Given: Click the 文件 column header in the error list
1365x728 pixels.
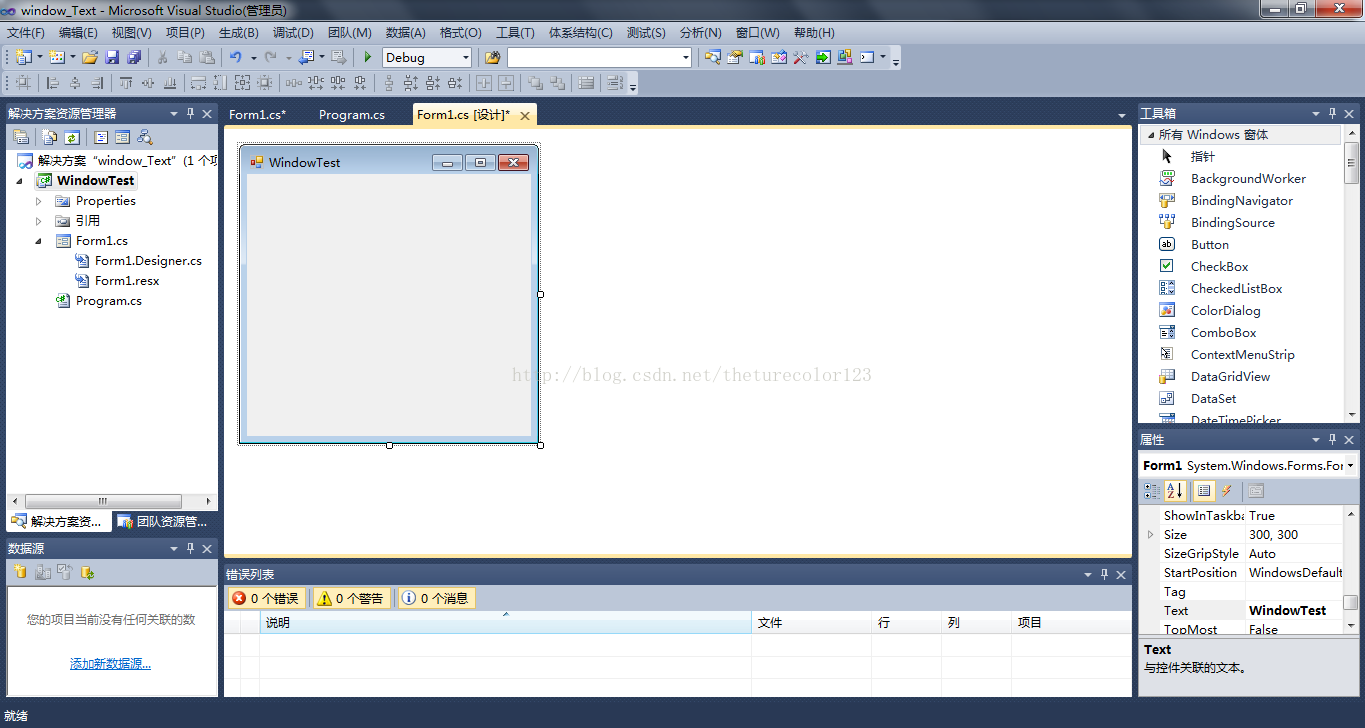Looking at the screenshot, I should 811,623.
